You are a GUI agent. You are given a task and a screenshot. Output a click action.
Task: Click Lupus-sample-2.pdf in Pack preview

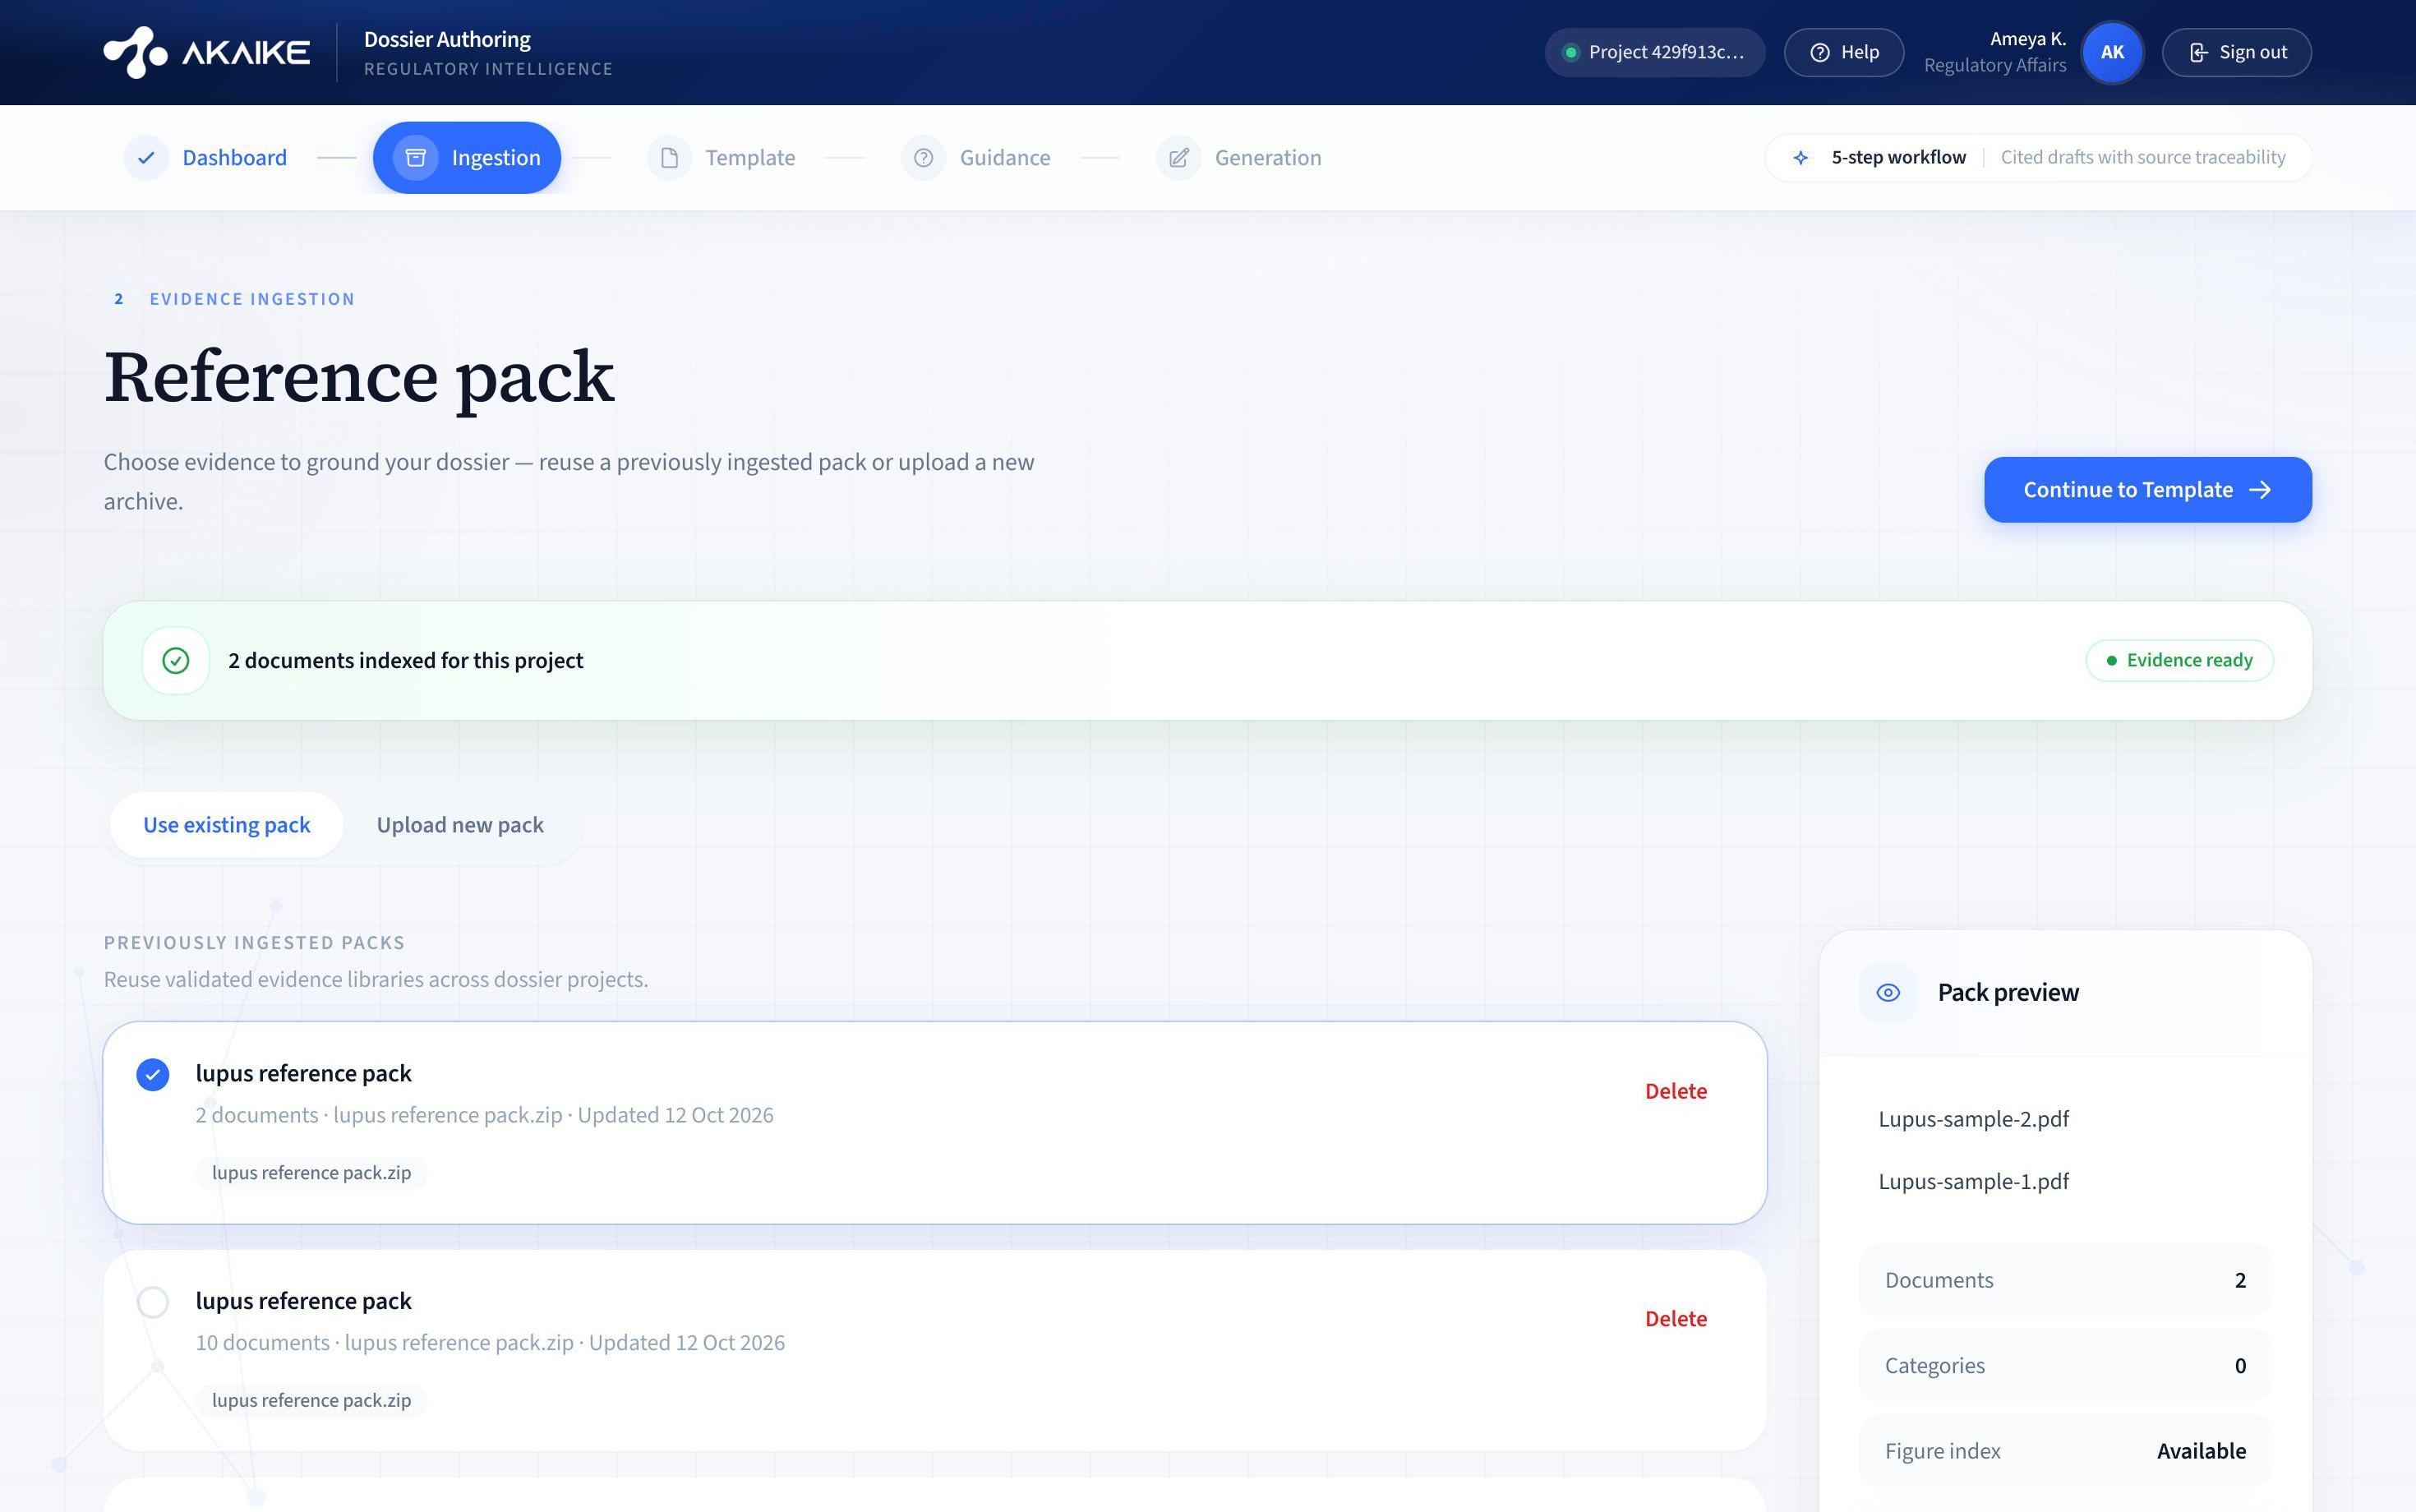click(1973, 1119)
